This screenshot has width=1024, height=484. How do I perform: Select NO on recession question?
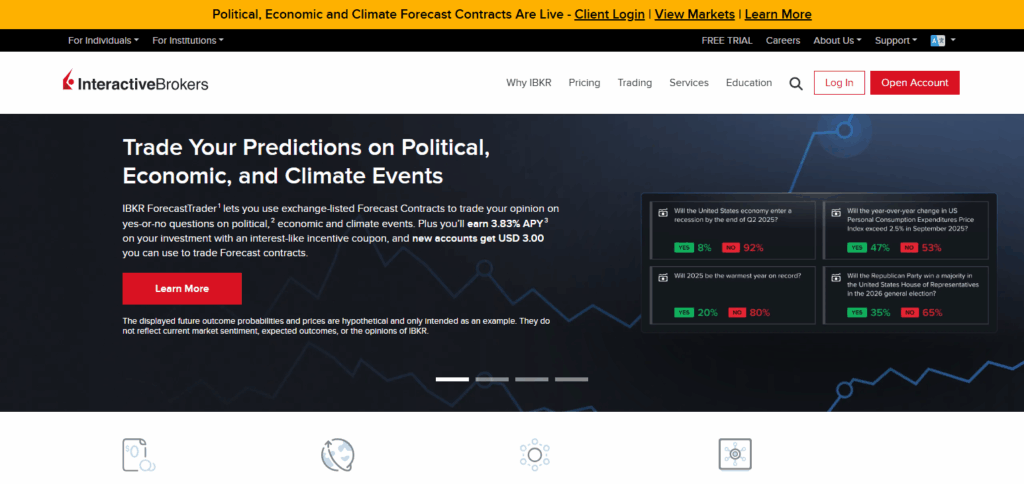pos(731,248)
